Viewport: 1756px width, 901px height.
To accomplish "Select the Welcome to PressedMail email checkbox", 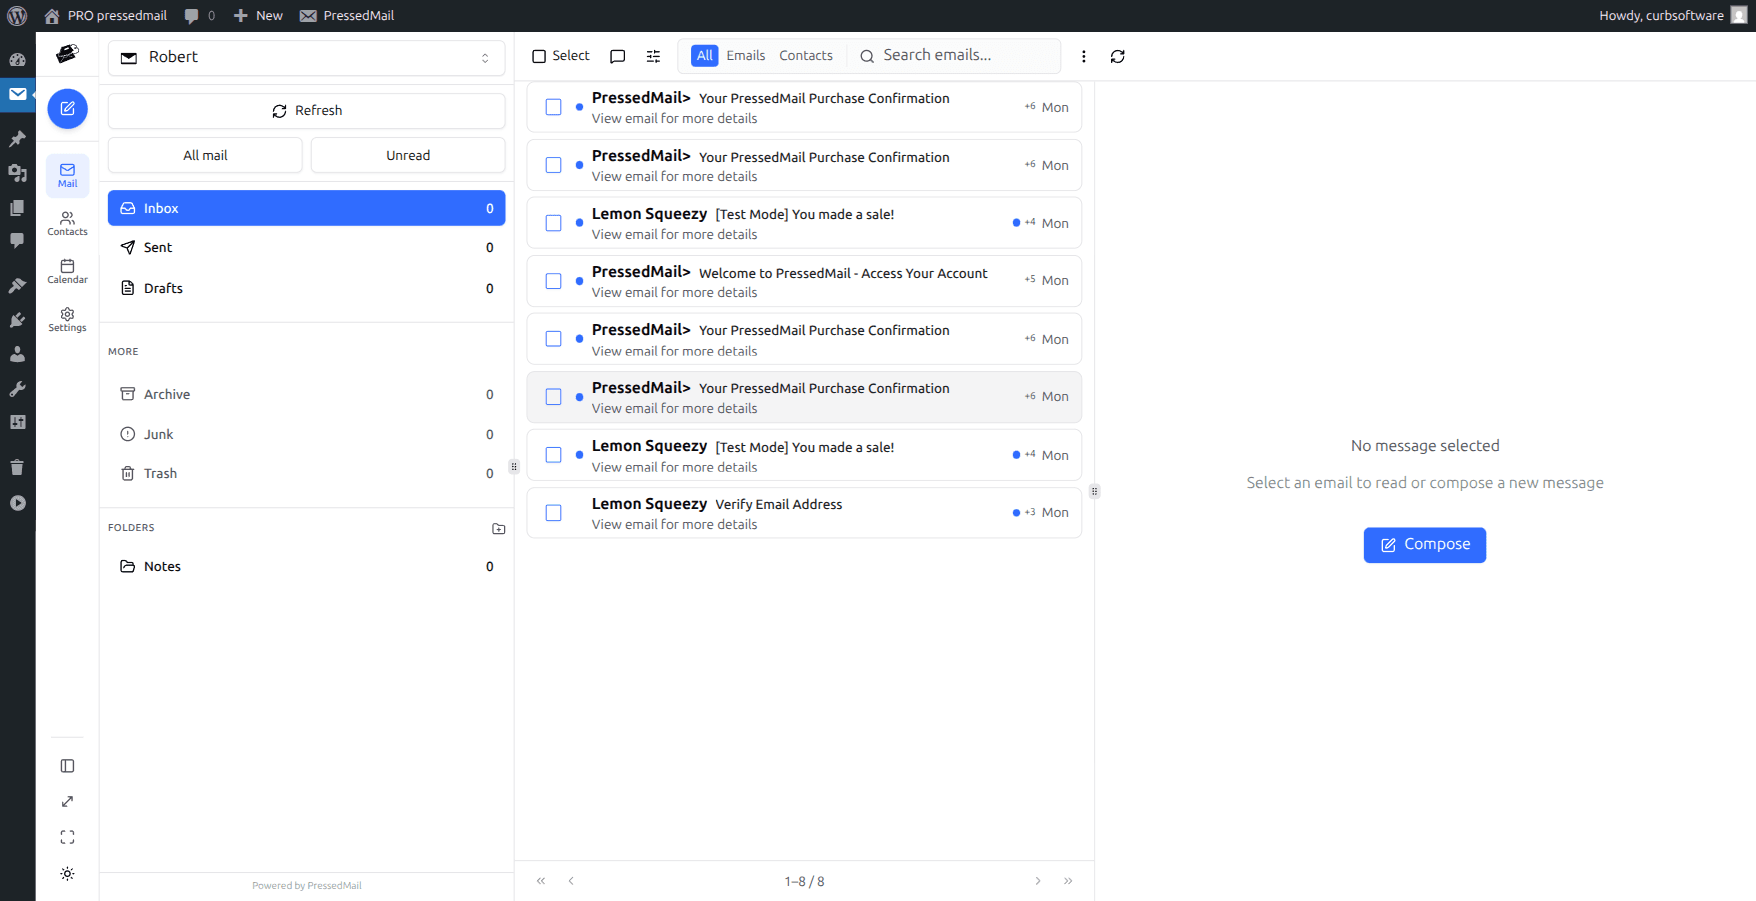I will [553, 281].
